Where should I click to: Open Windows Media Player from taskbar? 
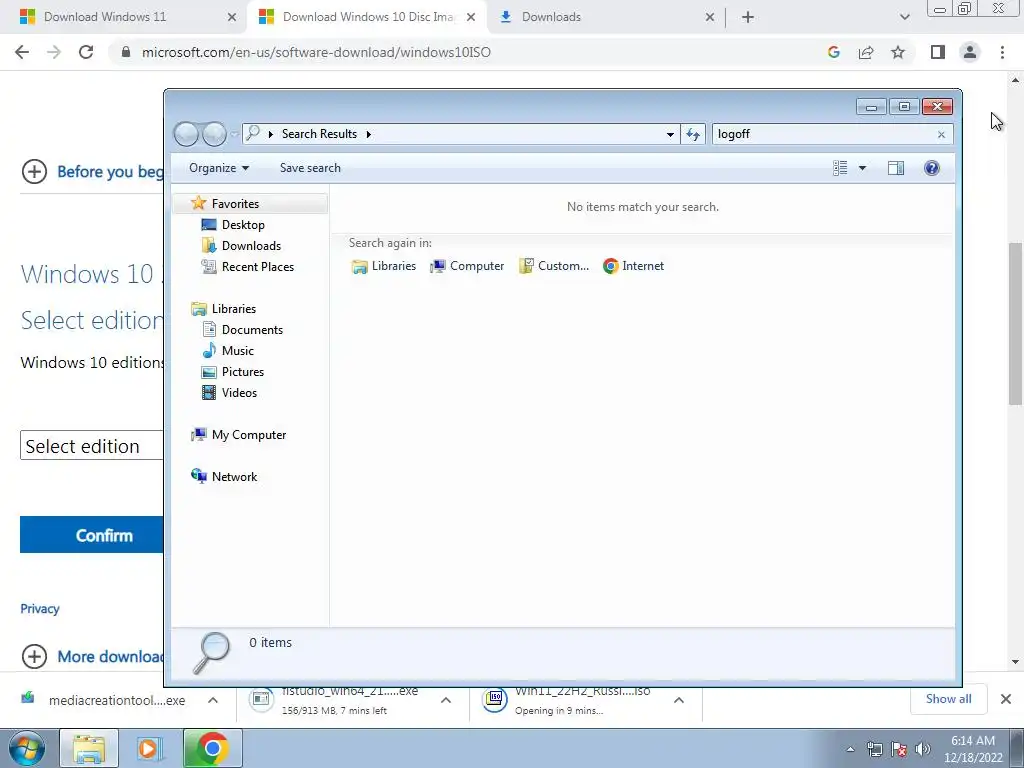coord(150,748)
